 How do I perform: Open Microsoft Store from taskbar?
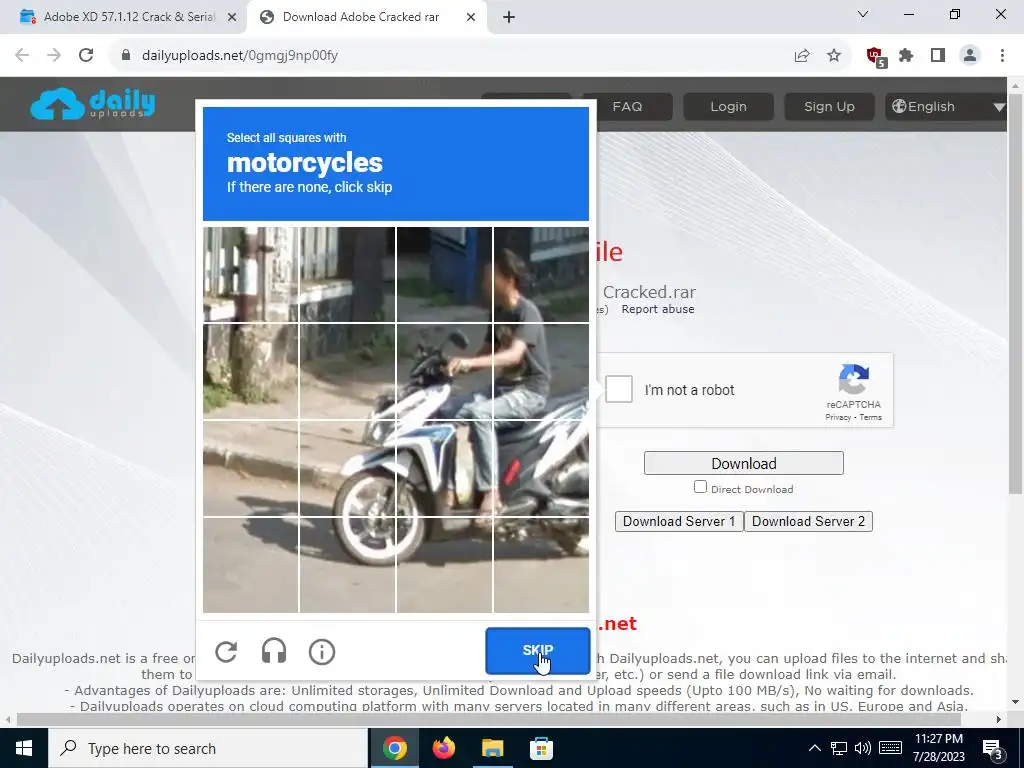[541, 748]
